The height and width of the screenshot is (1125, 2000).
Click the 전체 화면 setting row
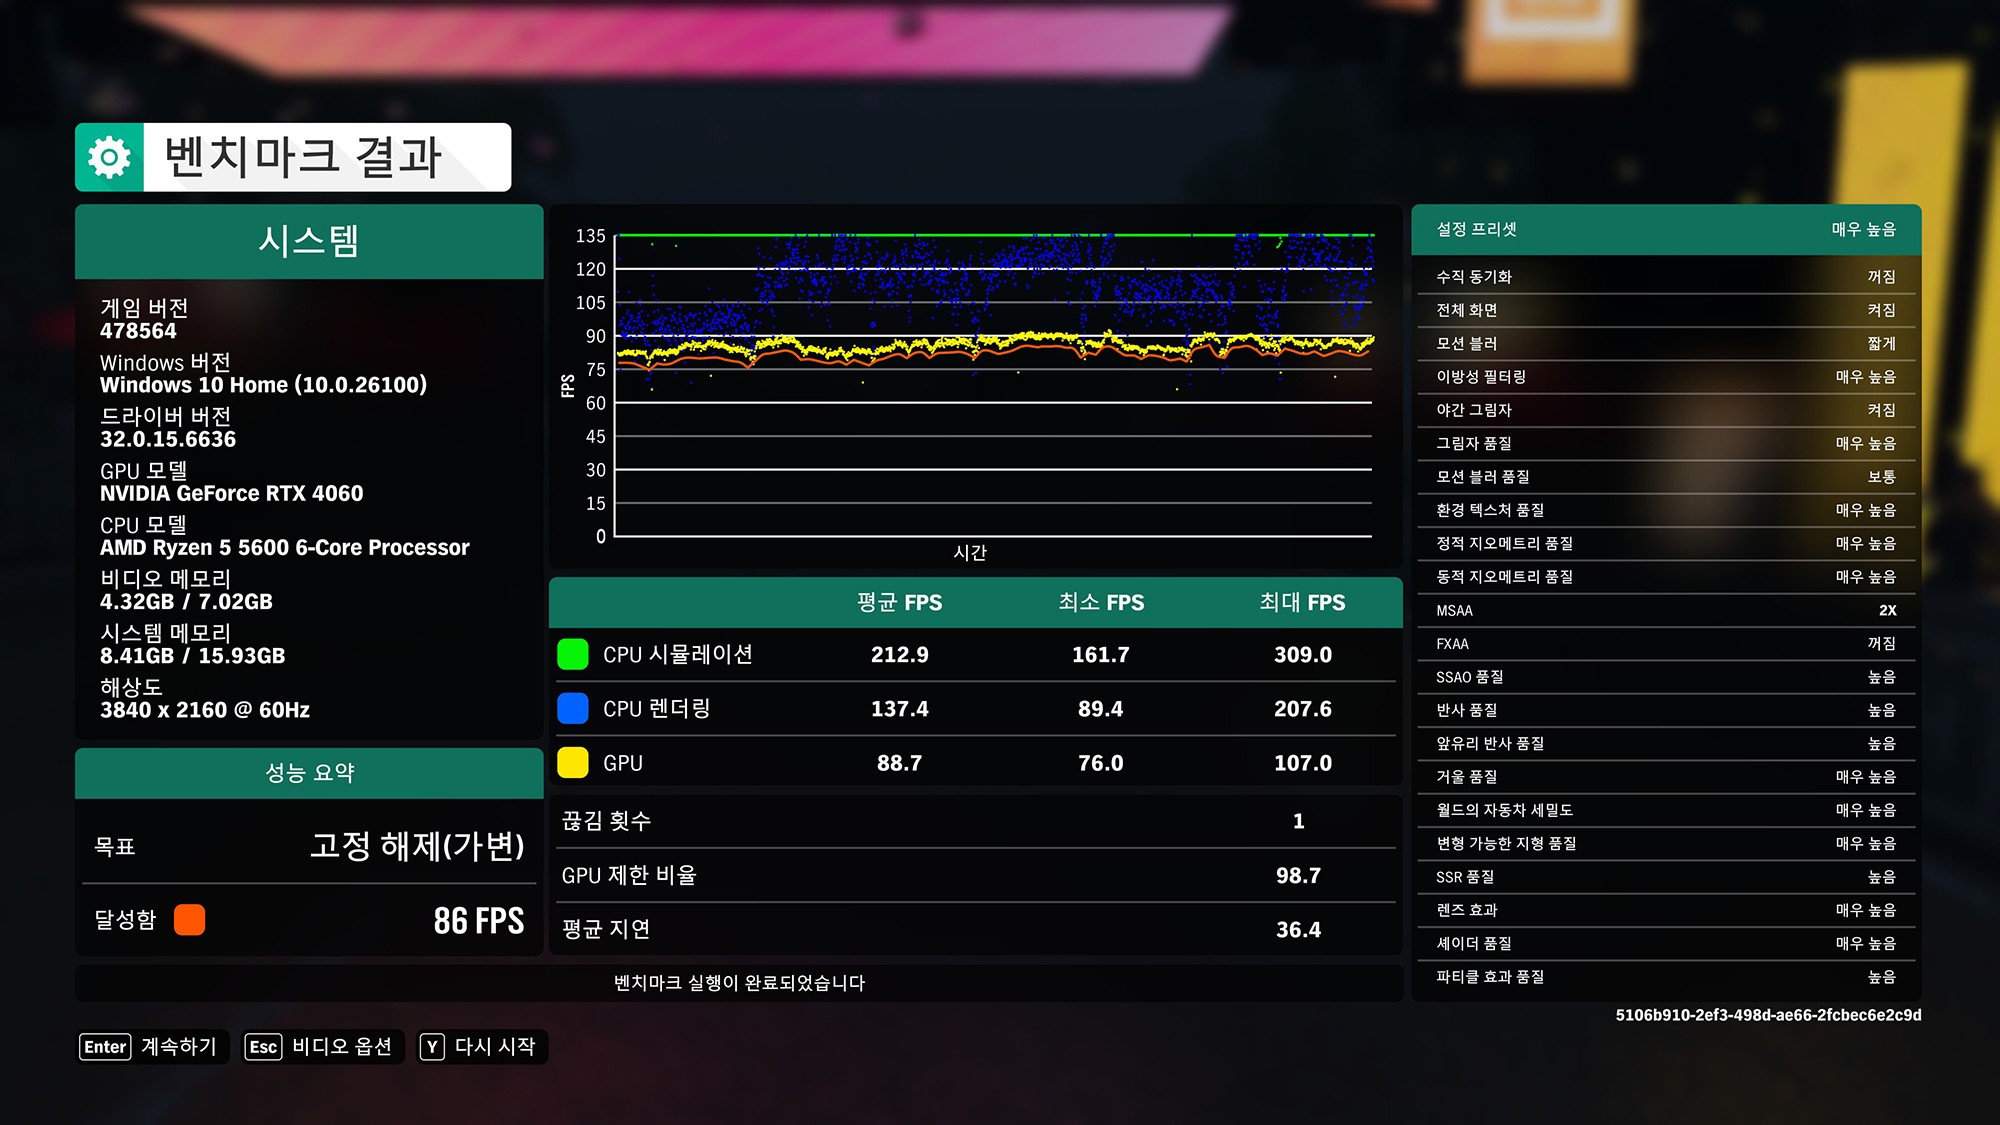(1665, 310)
